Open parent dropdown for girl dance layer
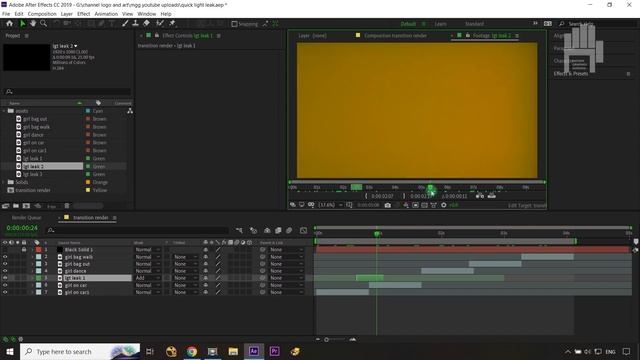Viewport: 640px width, 360px height. click(287, 271)
